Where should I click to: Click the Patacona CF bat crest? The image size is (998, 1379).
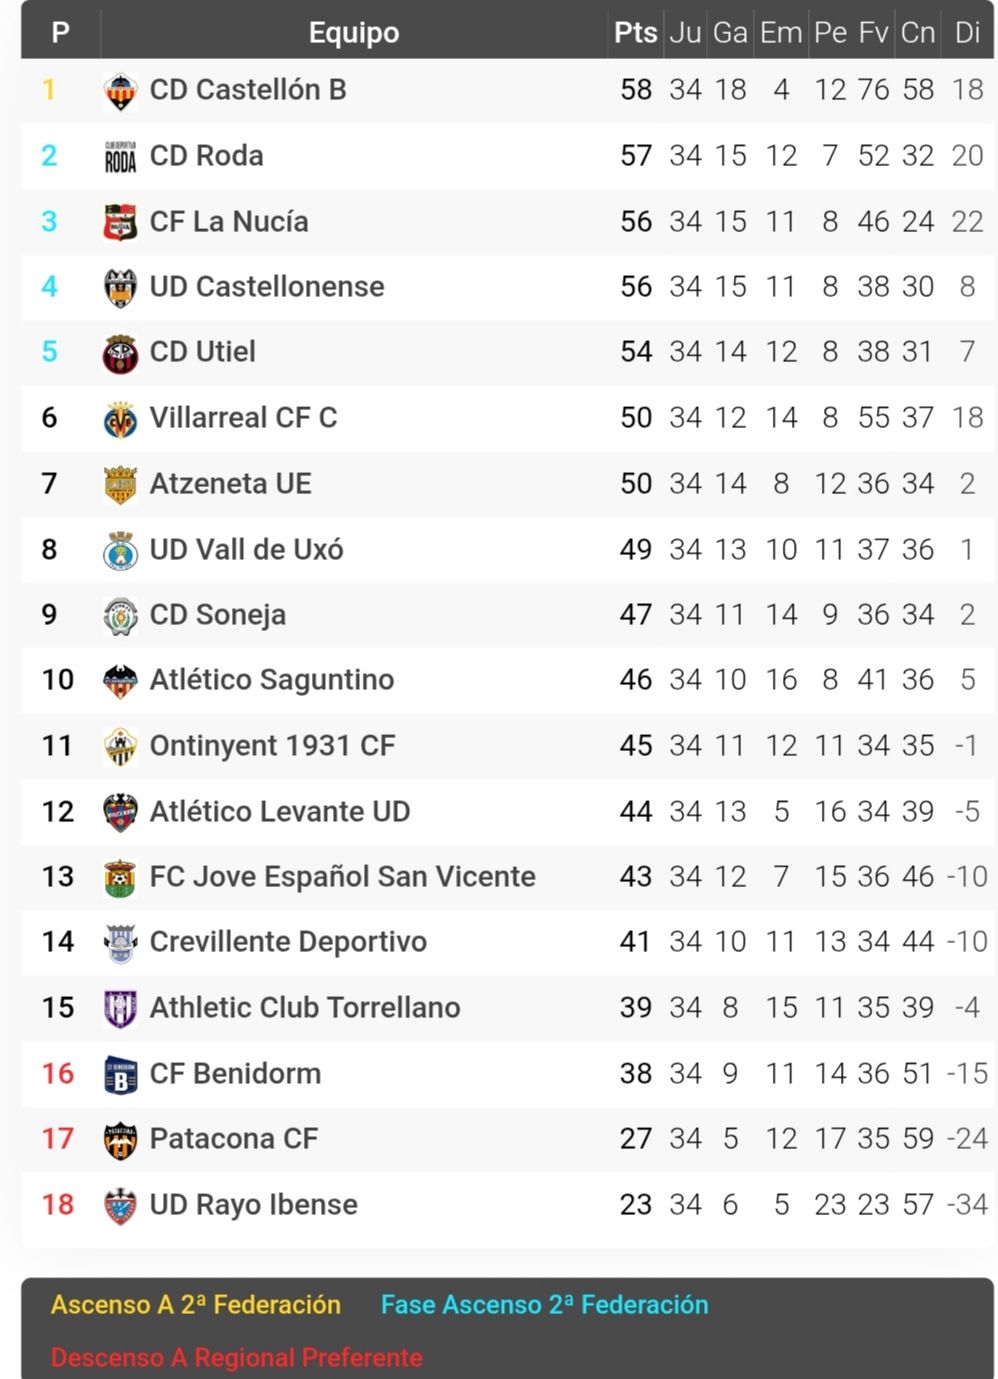click(x=120, y=1140)
